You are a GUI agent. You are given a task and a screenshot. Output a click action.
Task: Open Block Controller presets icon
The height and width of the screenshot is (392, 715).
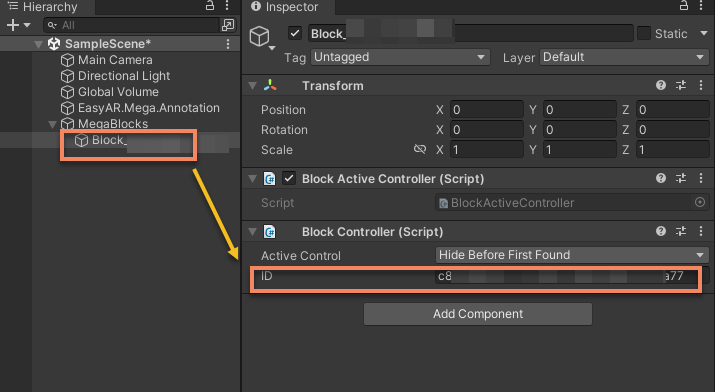(681, 231)
